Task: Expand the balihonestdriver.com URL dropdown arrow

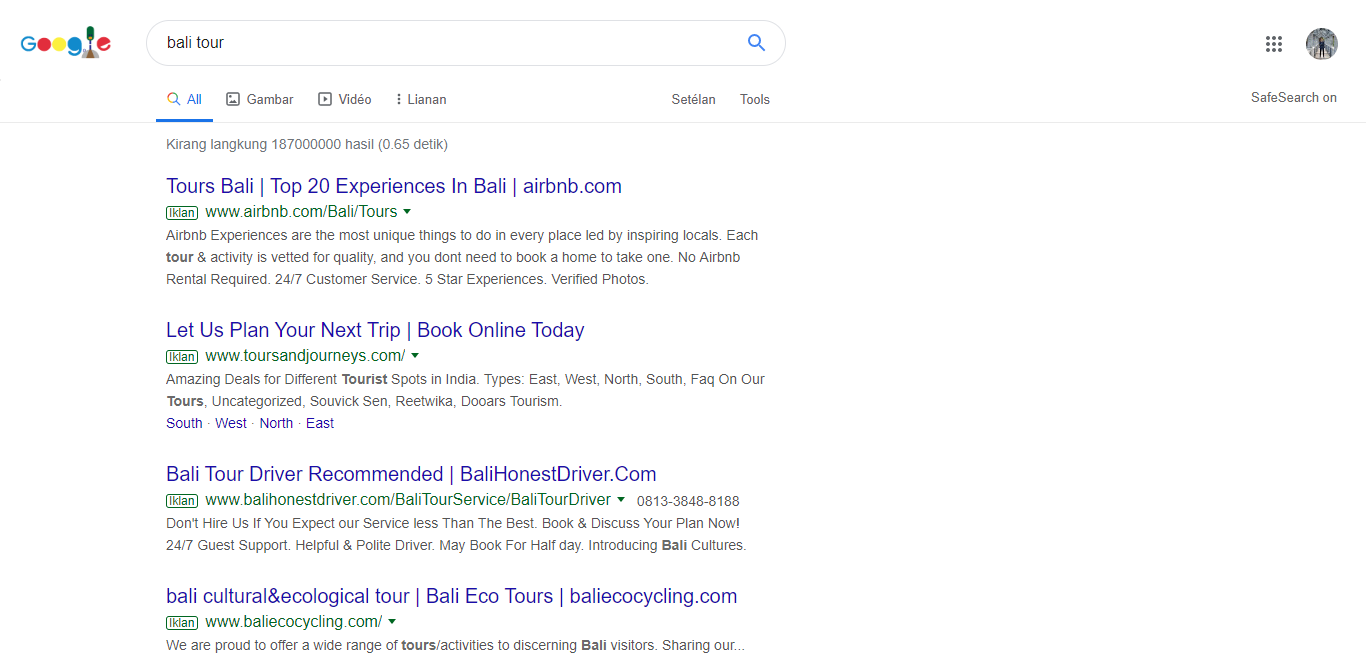Action: [621, 500]
